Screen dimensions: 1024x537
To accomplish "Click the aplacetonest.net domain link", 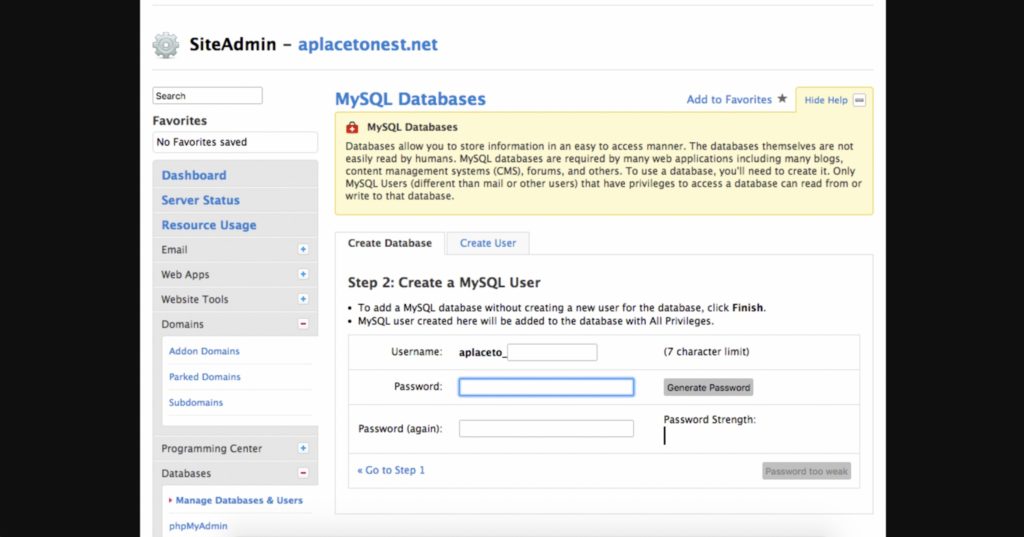I will point(368,44).
